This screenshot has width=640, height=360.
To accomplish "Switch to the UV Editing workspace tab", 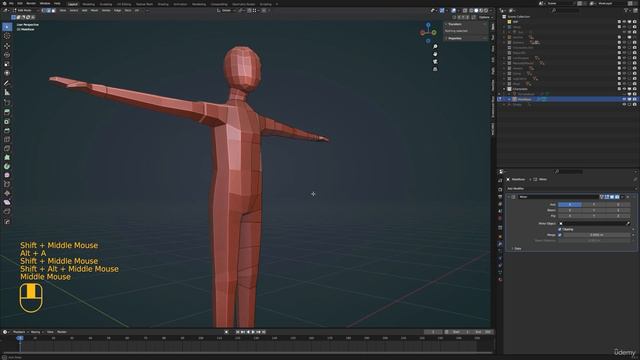I will [x=124, y=4].
